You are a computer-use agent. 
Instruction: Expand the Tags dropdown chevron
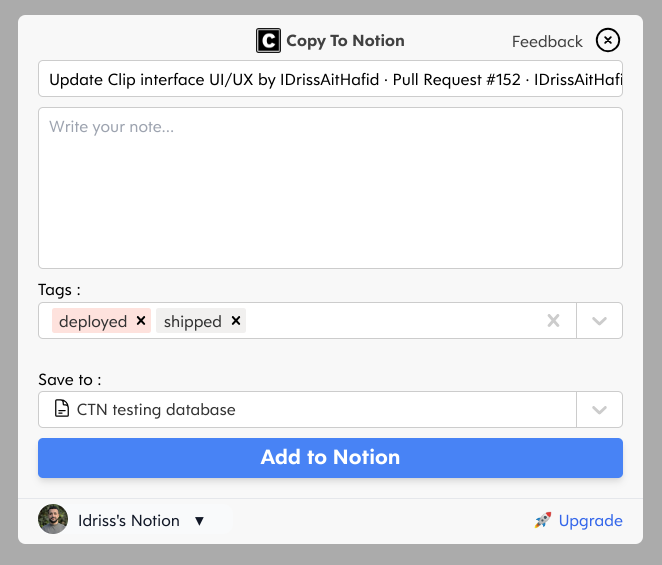[599, 321]
